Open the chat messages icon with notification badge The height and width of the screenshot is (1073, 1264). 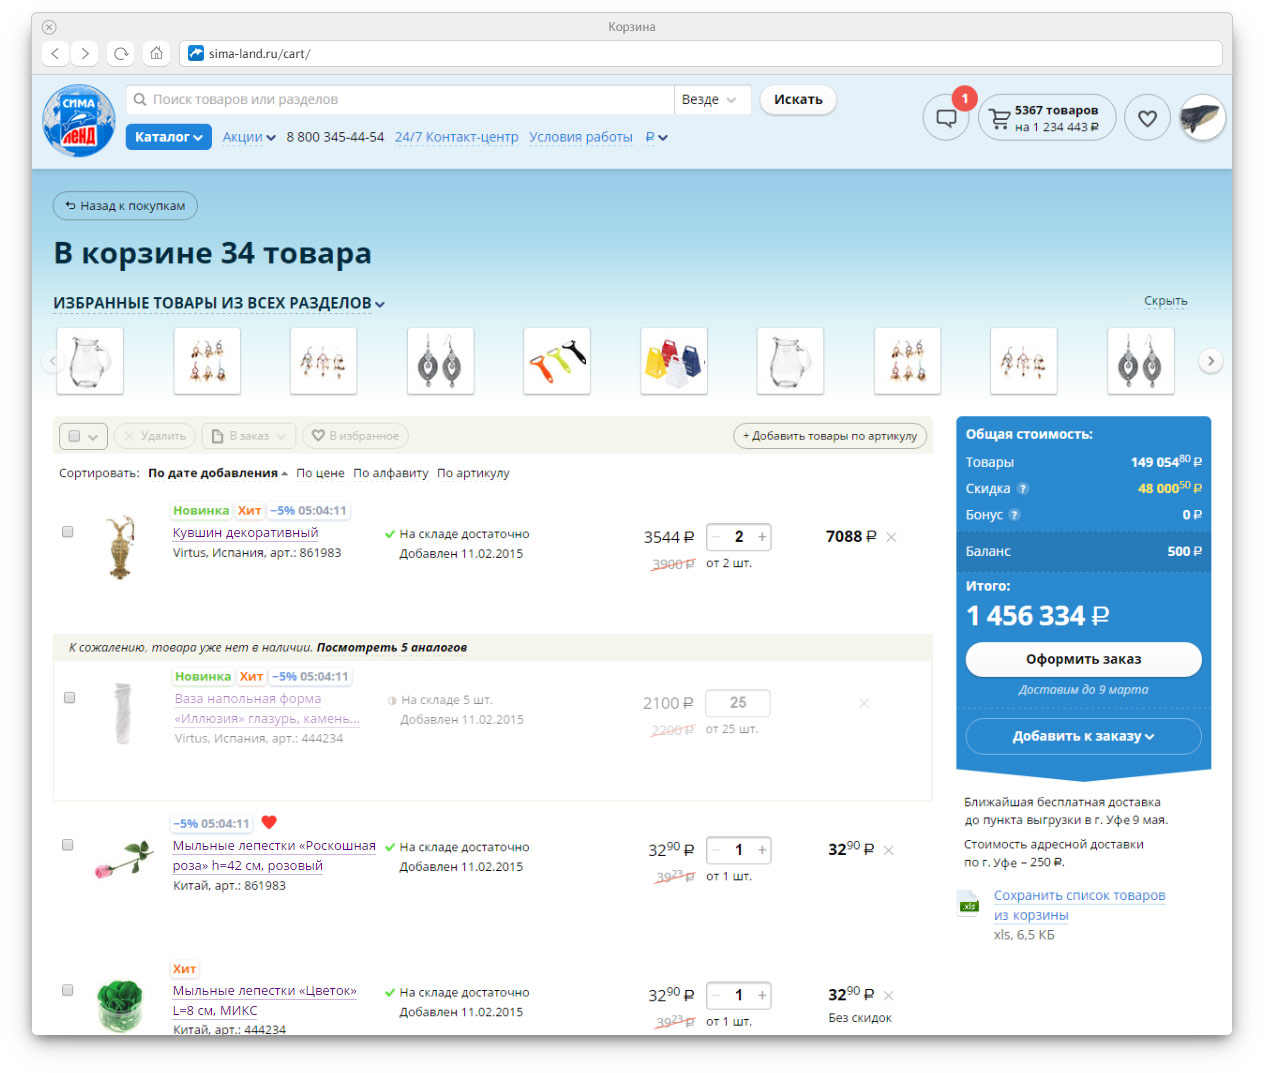pyautogui.click(x=945, y=118)
